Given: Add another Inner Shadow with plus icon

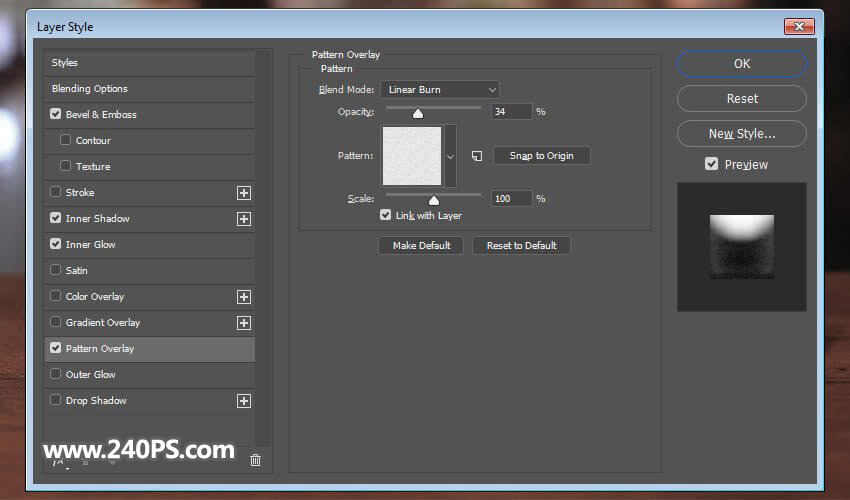Looking at the screenshot, I should [x=244, y=219].
